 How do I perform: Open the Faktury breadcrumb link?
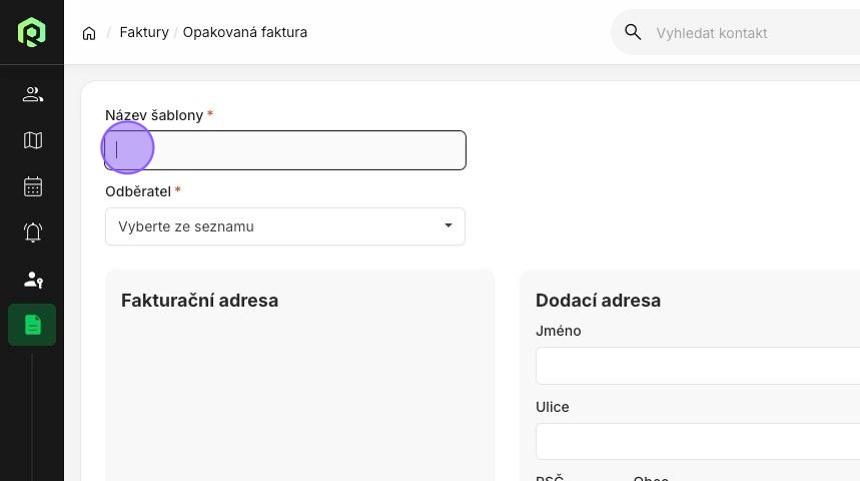(144, 32)
